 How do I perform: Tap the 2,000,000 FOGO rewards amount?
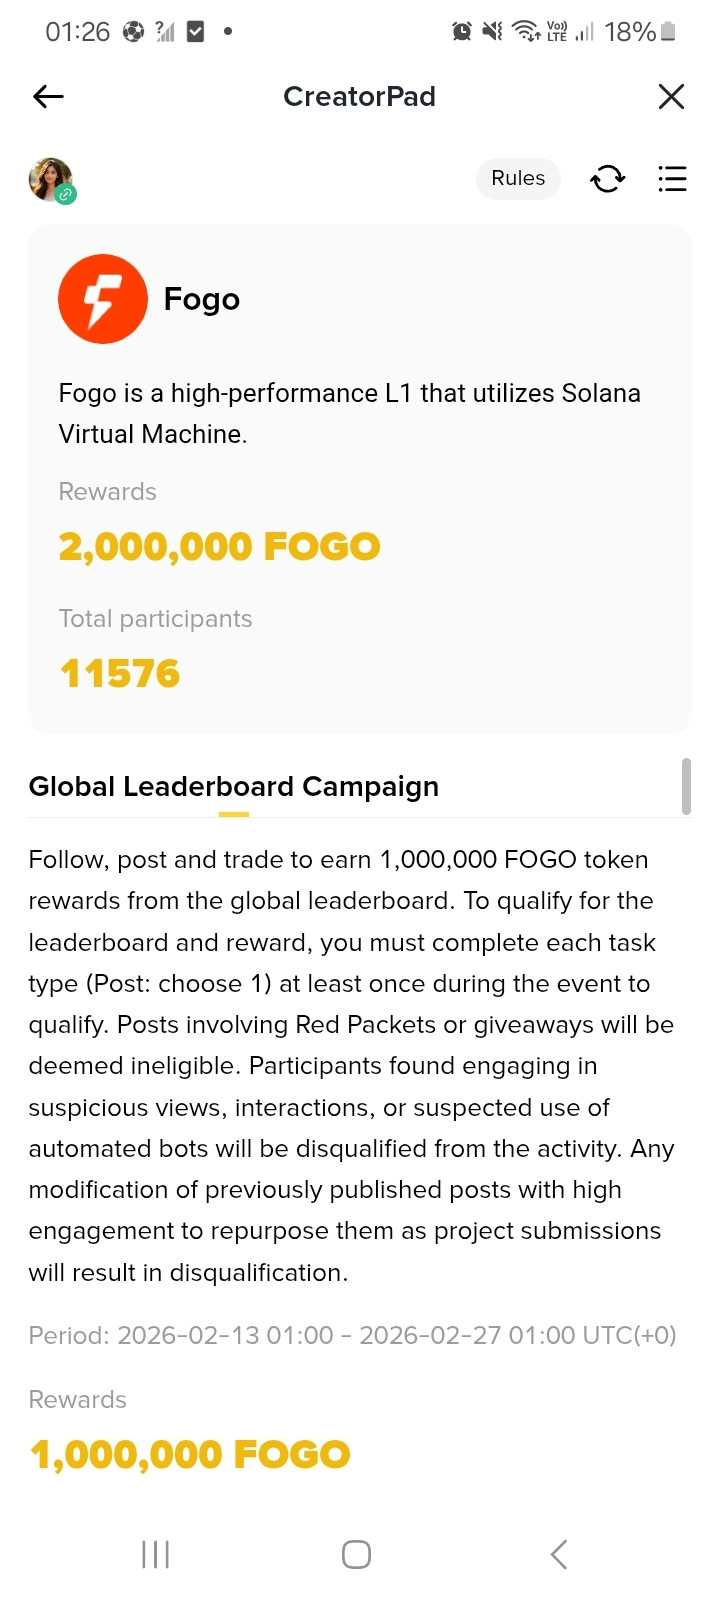[x=219, y=547]
